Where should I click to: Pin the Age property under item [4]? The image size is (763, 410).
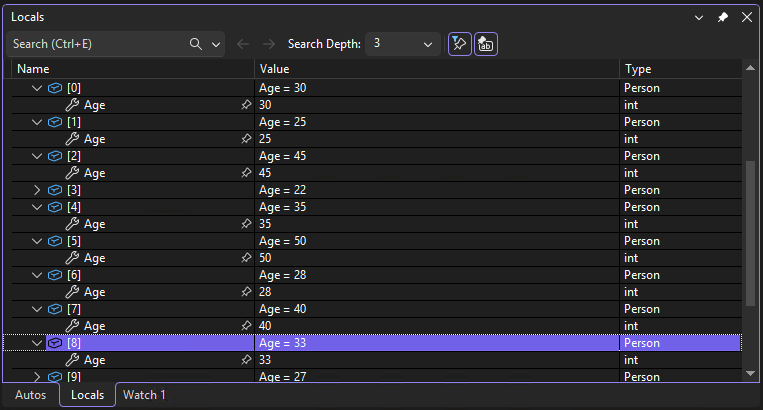pos(246,224)
